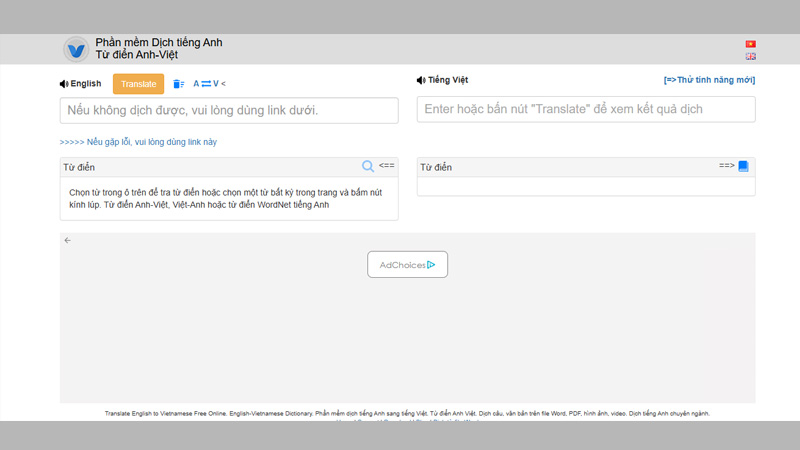Click the '==>' arrow in right dictionary header
Viewport: 800px width, 450px height.
coord(727,166)
